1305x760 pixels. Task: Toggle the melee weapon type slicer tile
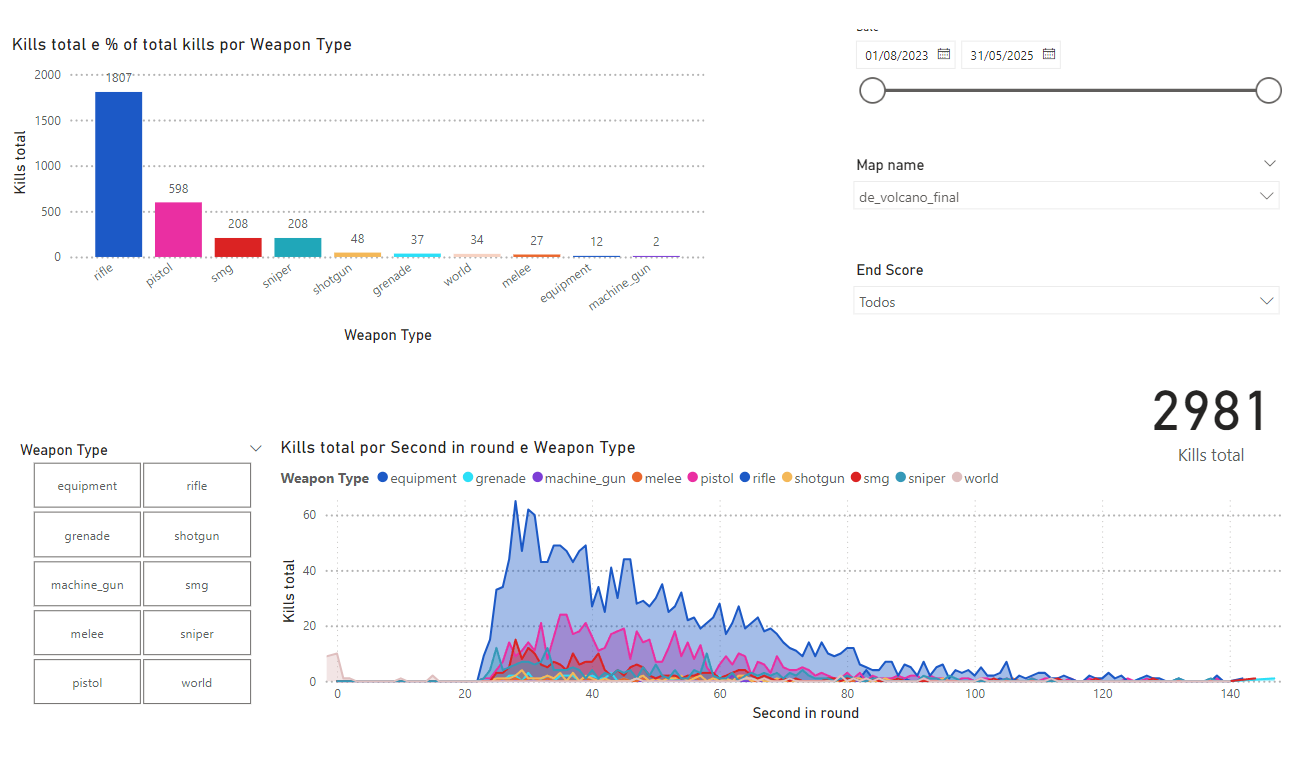coord(87,634)
